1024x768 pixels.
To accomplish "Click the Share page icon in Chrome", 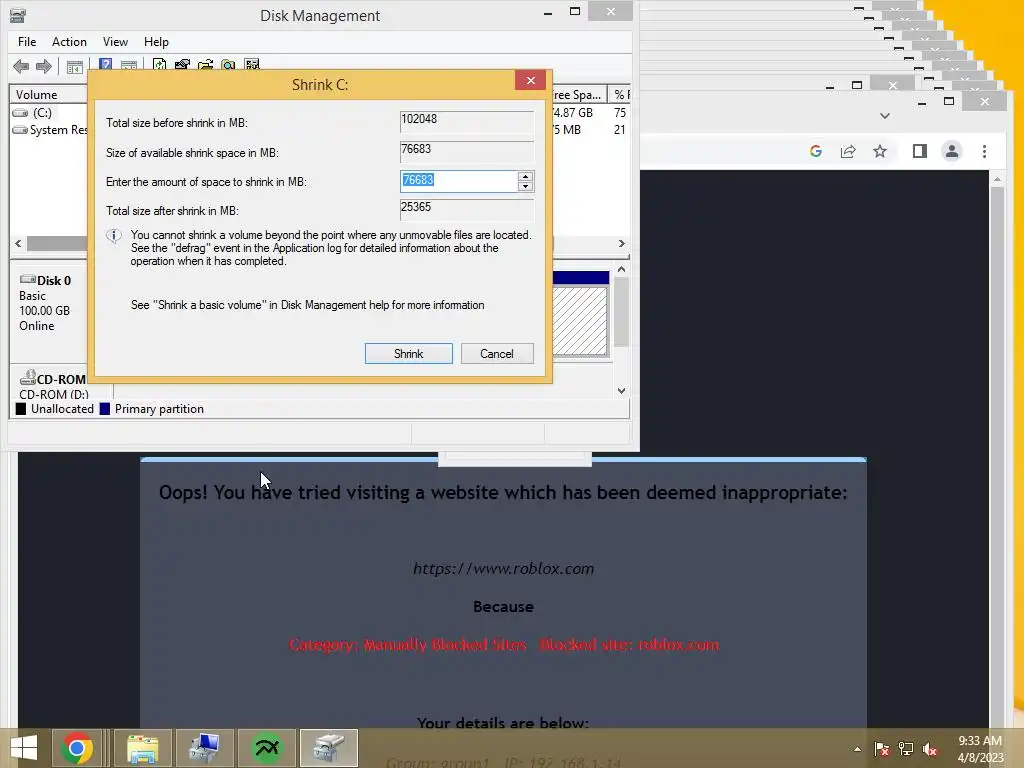I will (x=848, y=152).
